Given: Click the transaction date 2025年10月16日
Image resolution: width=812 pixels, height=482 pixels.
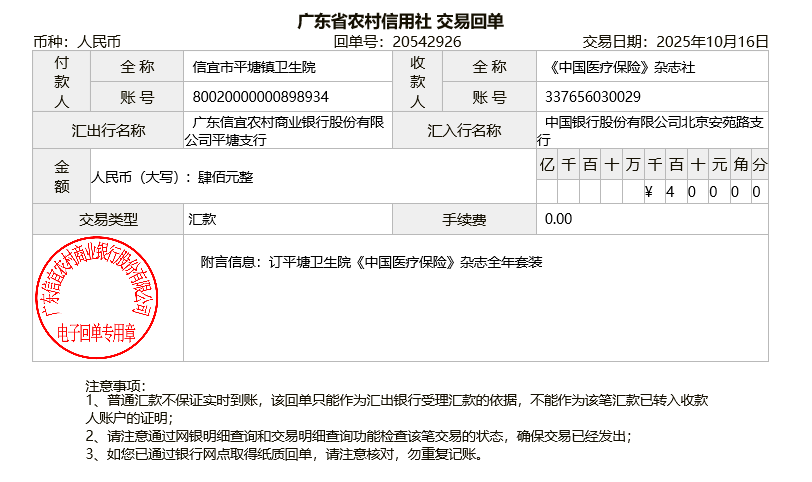Looking at the screenshot, I should pyautogui.click(x=711, y=42).
